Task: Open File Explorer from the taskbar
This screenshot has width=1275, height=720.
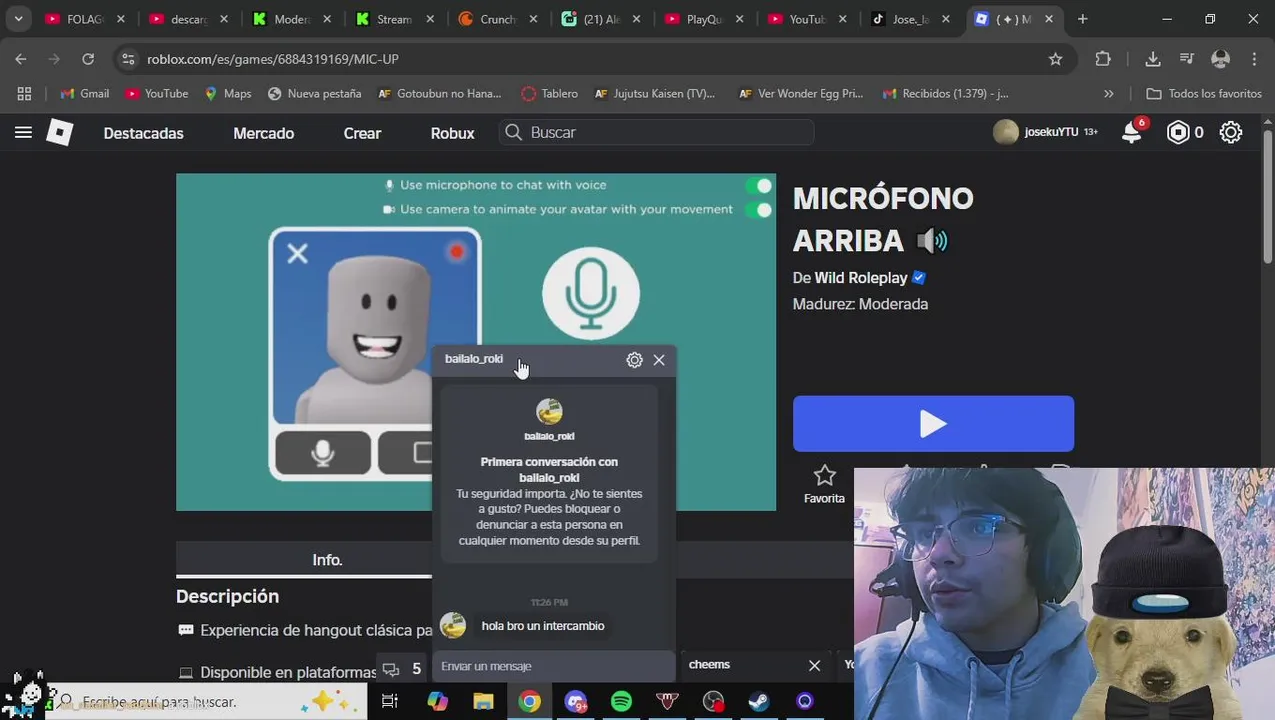Action: pos(483,702)
